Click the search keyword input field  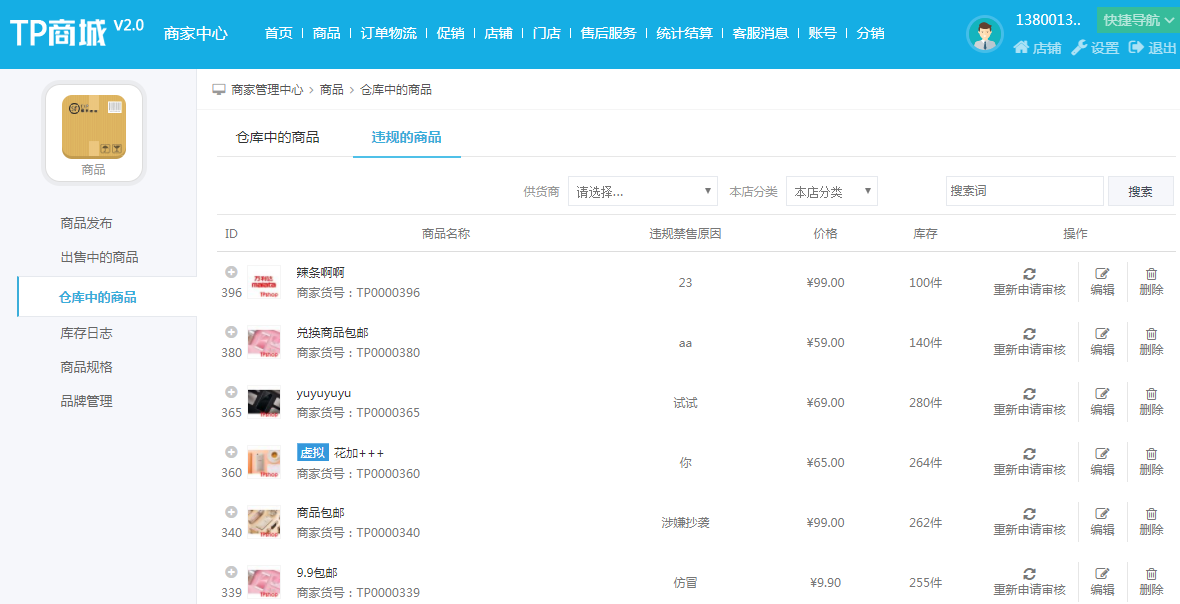1024,191
